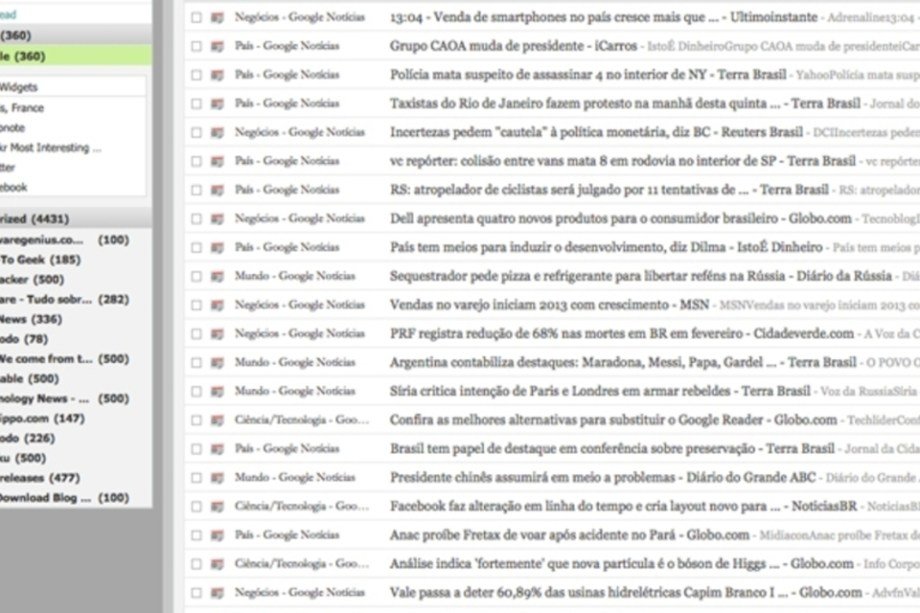Check the box for 'Vale passa a deter 60,89%'

point(197,592)
